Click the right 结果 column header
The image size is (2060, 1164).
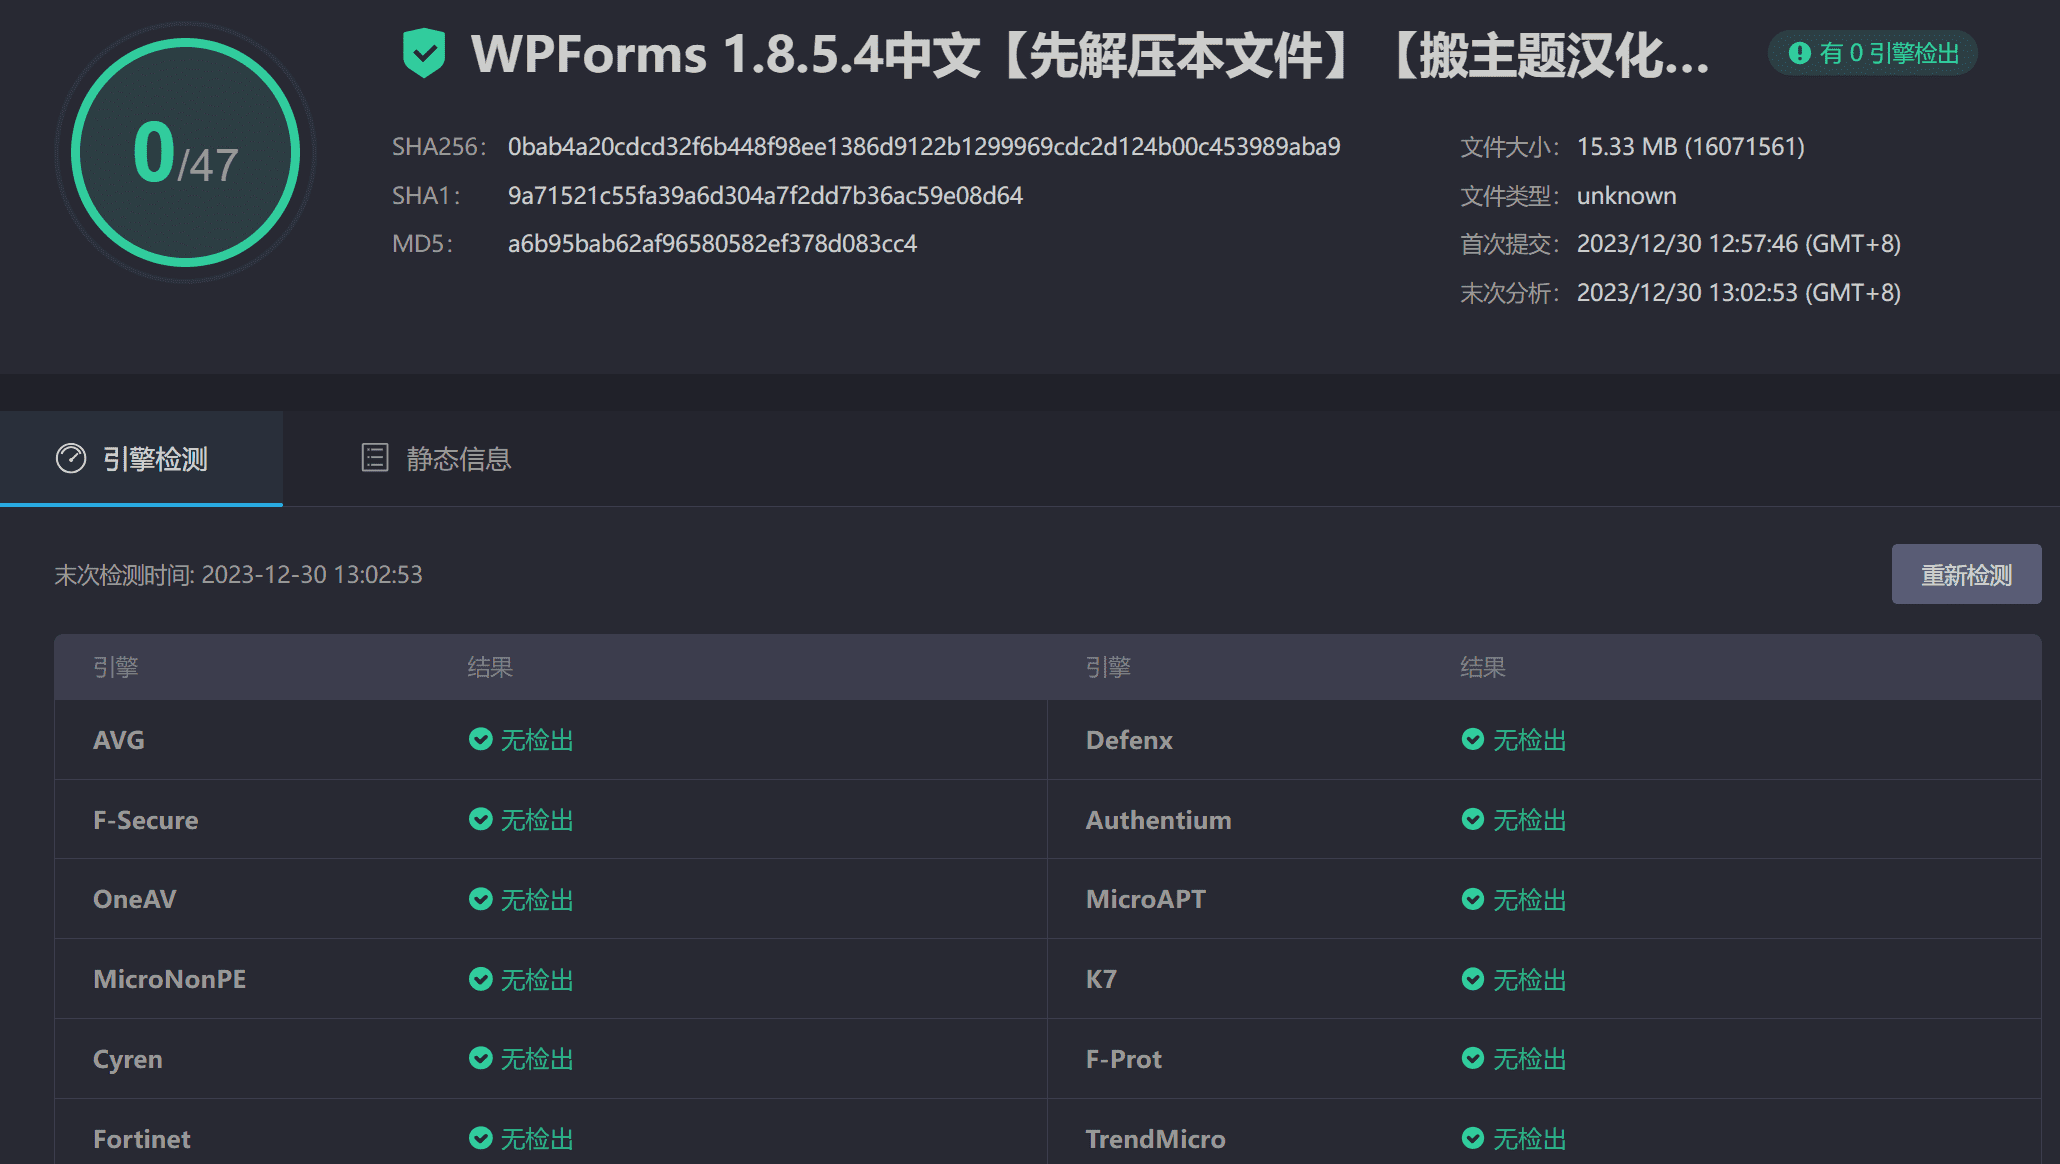pyautogui.click(x=1483, y=667)
